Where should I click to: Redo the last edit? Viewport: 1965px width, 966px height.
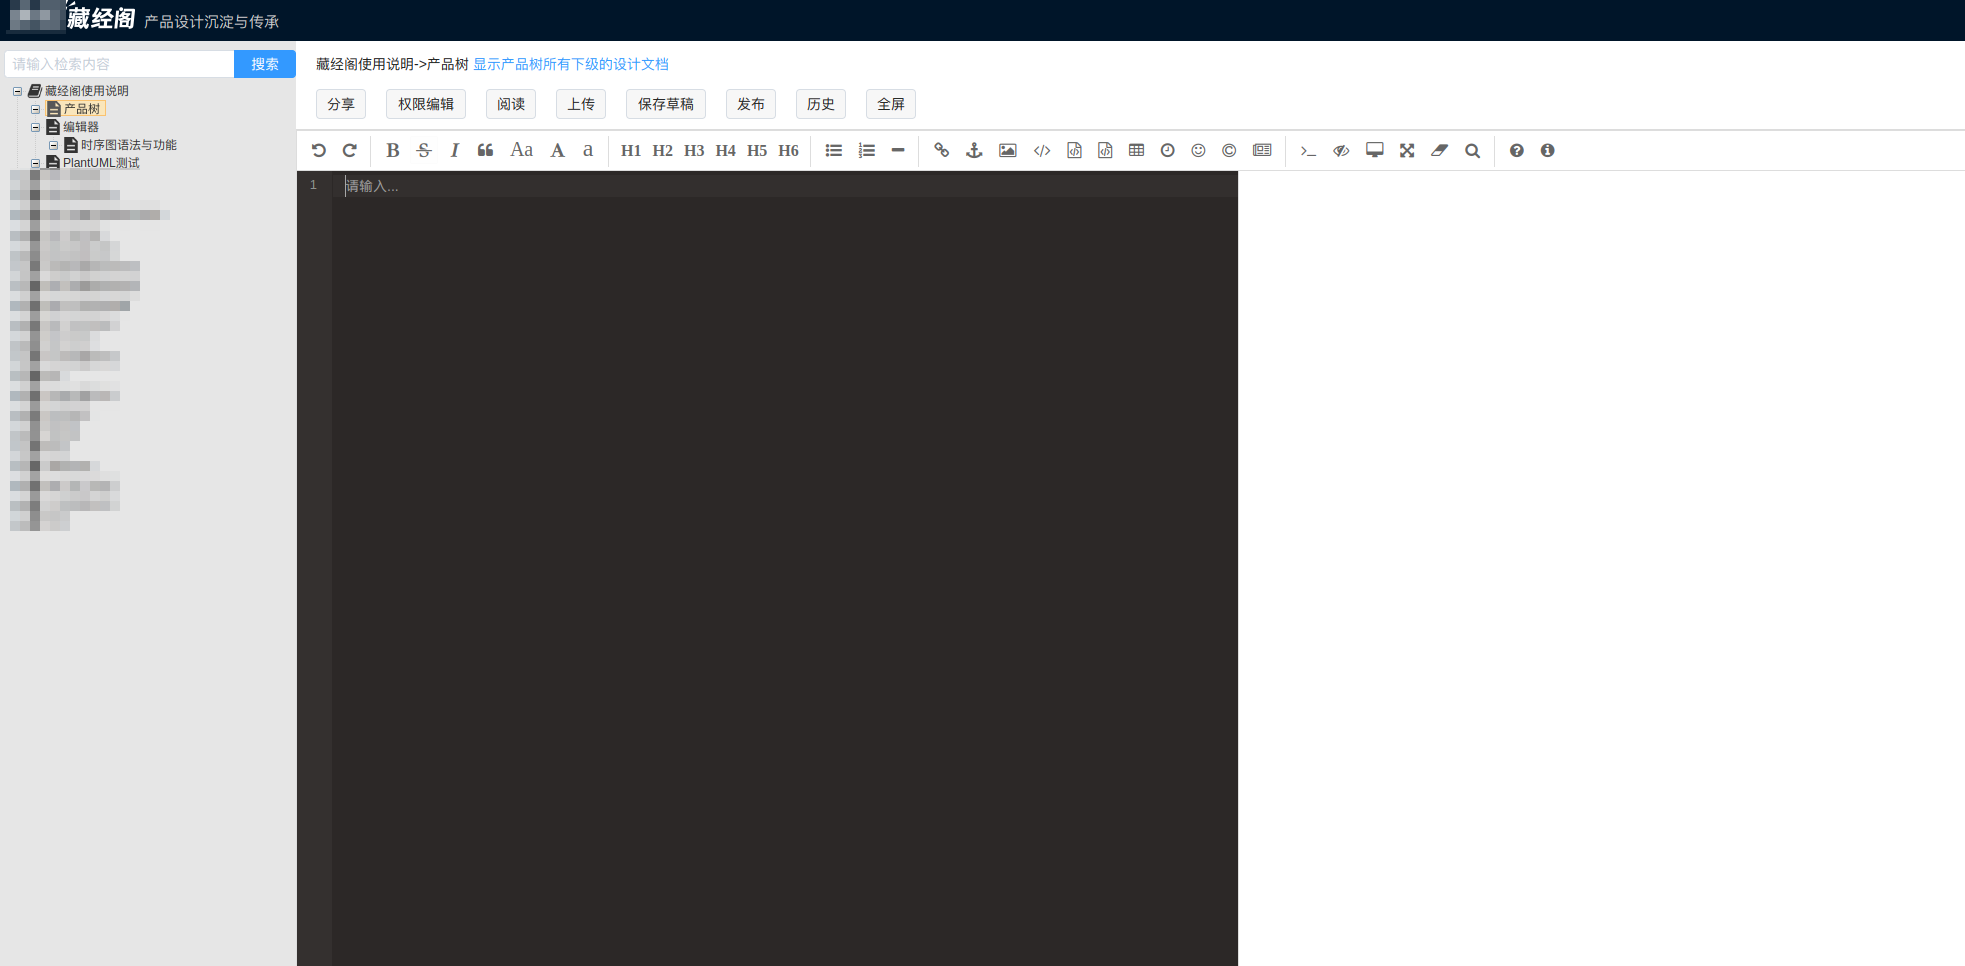pyautogui.click(x=350, y=150)
